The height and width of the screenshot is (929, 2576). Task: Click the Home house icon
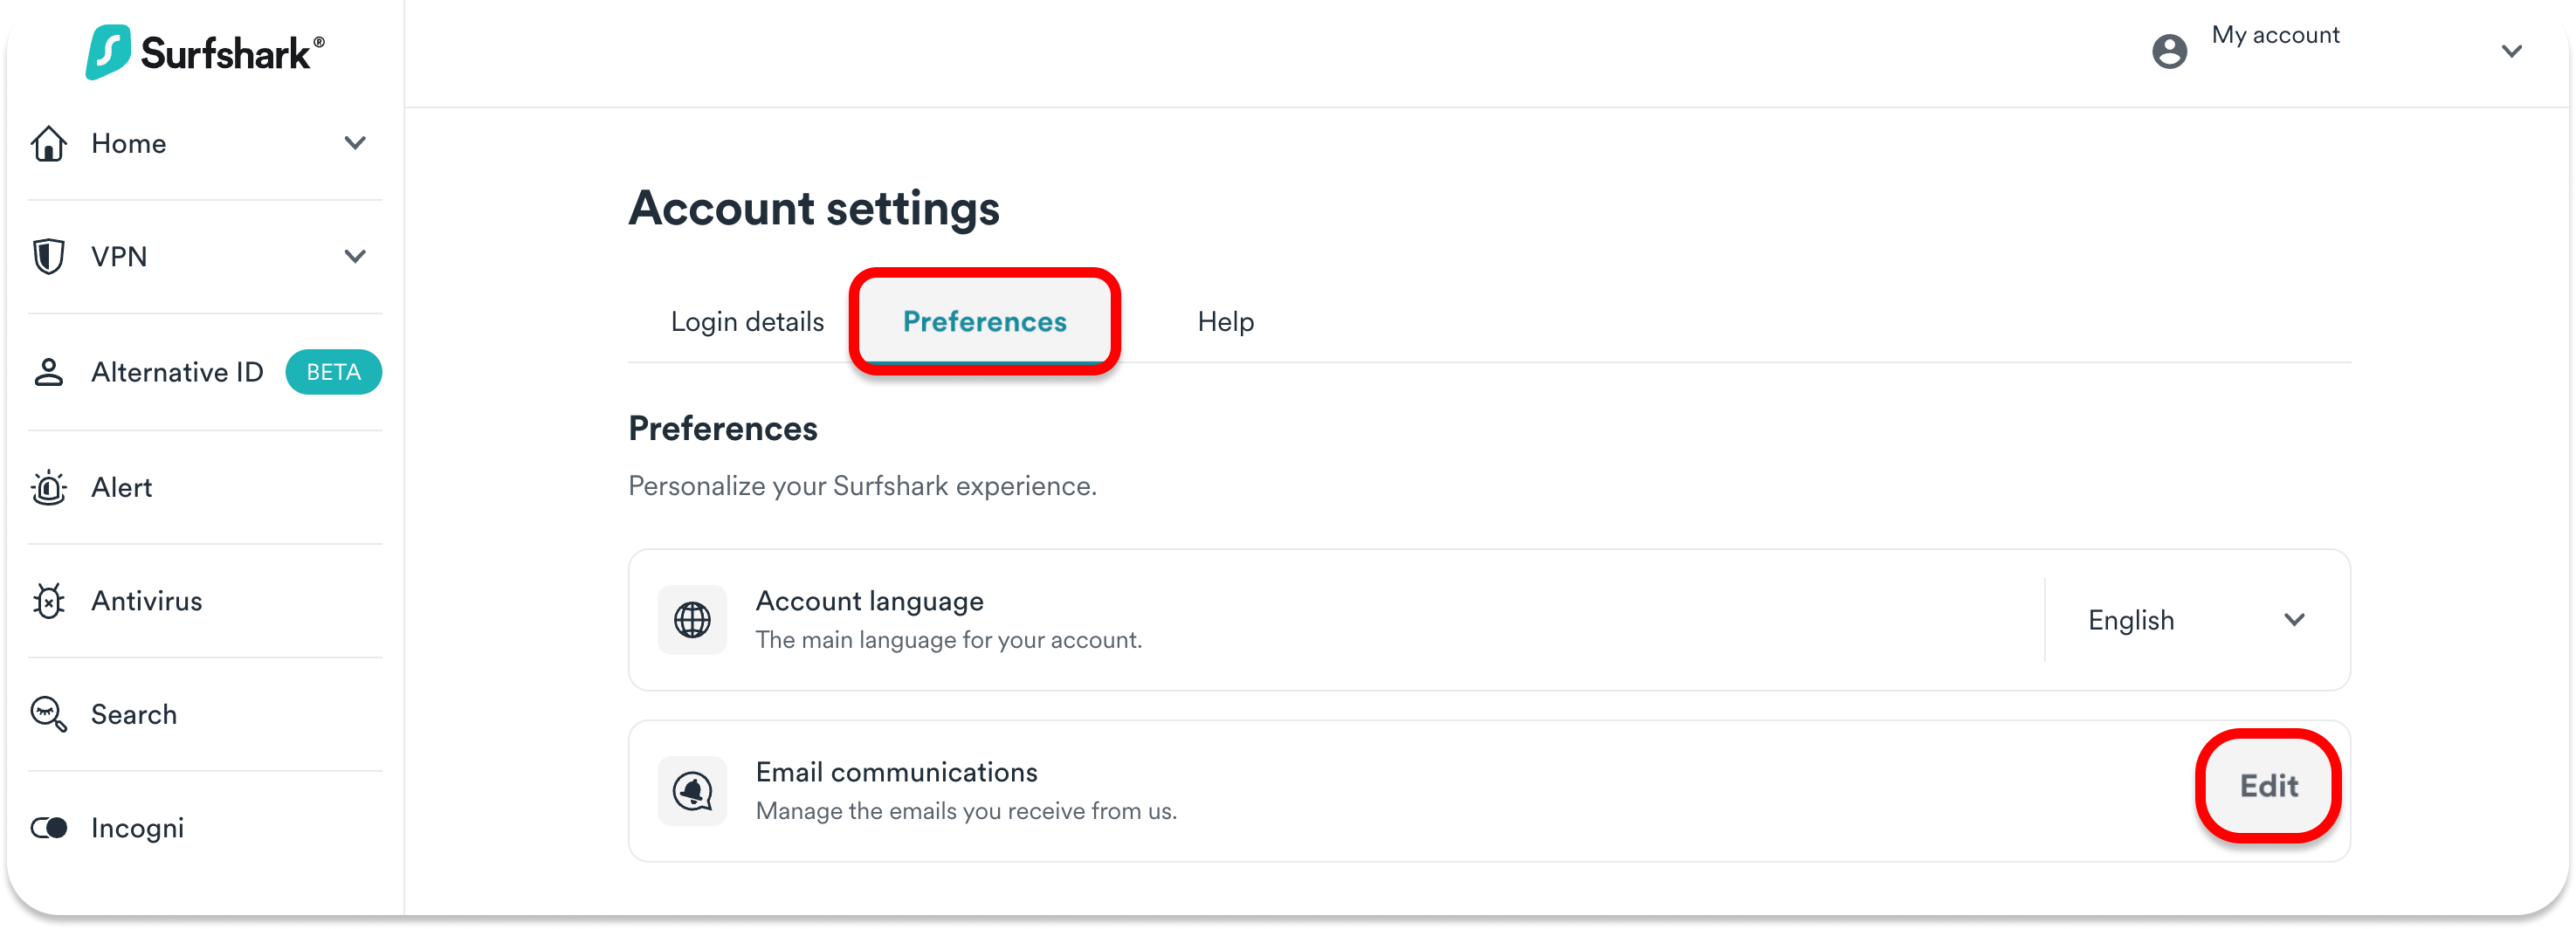pos(49,144)
